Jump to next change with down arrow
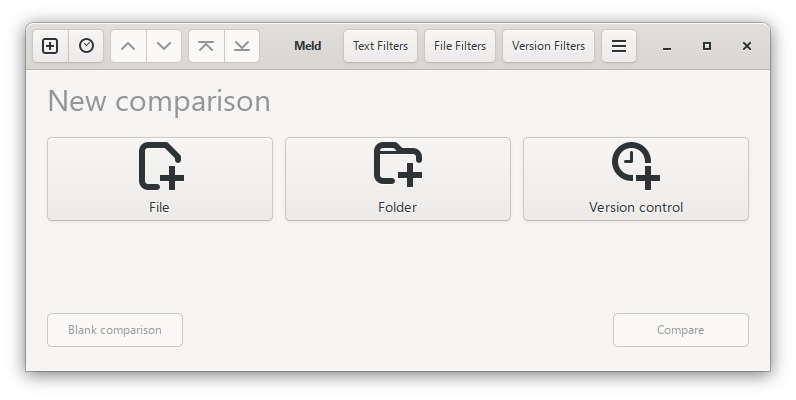Viewport: 796px width, 400px height. click(164, 46)
